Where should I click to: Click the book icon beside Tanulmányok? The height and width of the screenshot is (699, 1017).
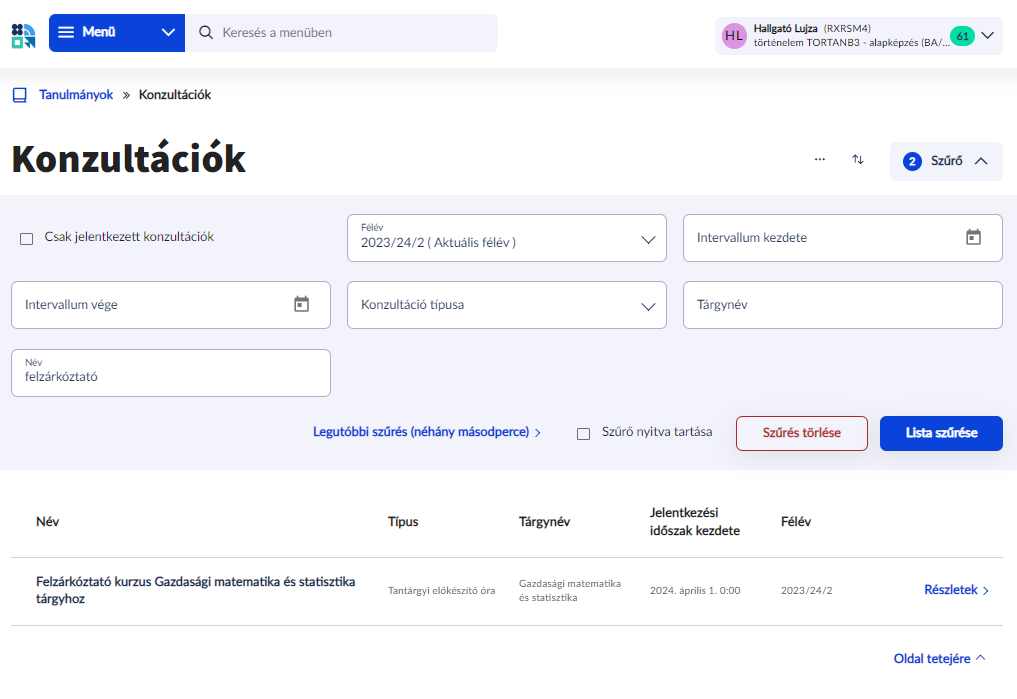(x=20, y=95)
